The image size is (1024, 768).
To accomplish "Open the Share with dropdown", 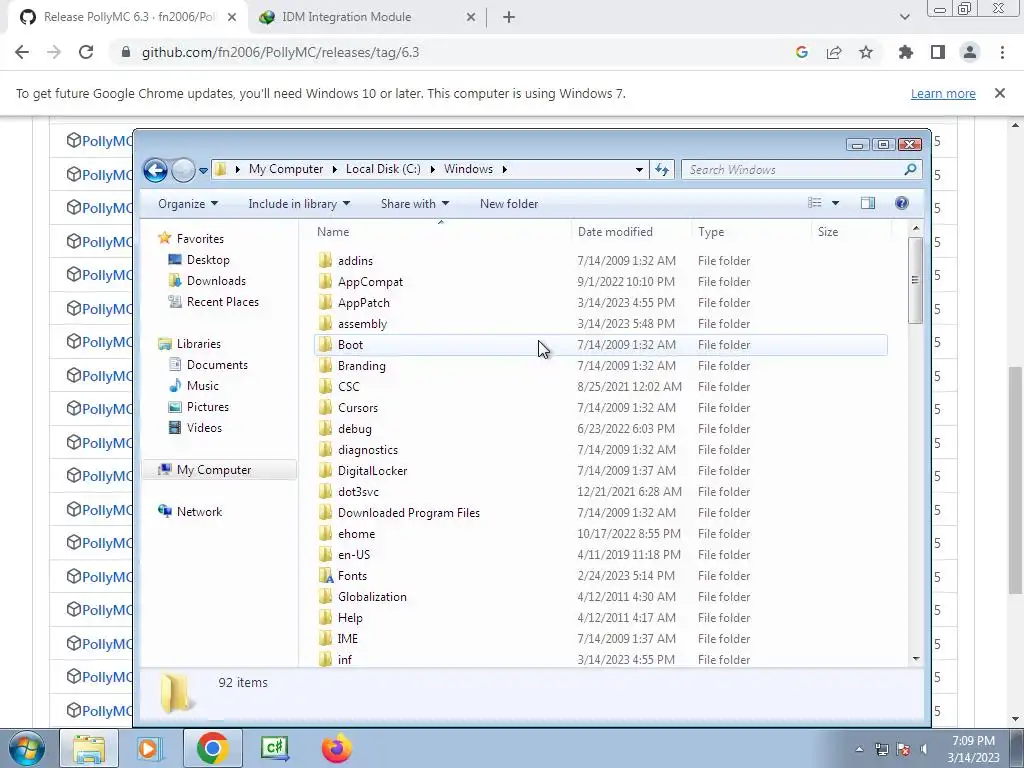I will [415, 204].
